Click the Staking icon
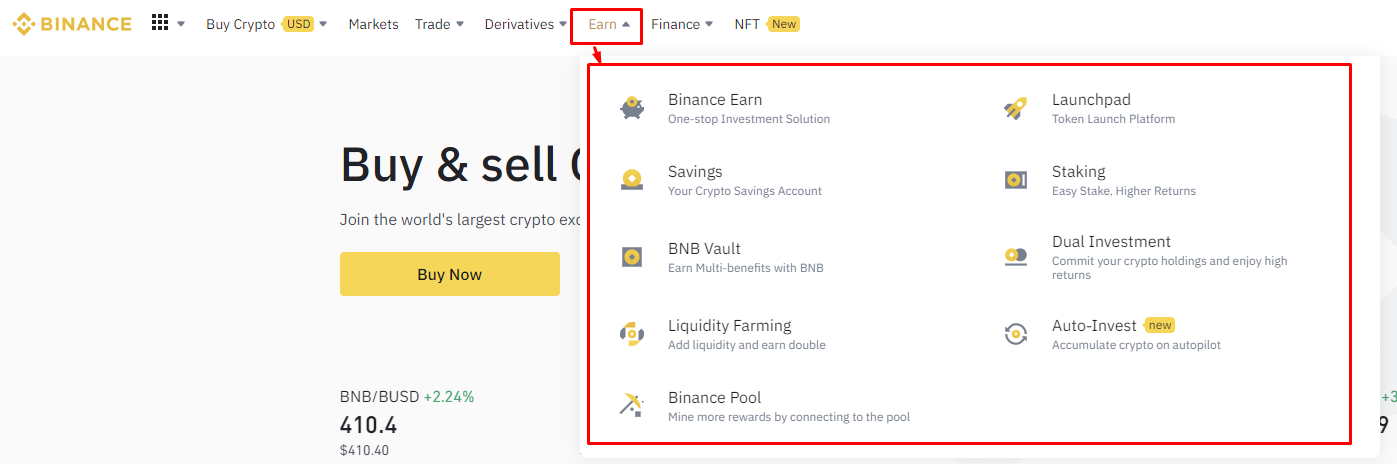 coord(1015,180)
